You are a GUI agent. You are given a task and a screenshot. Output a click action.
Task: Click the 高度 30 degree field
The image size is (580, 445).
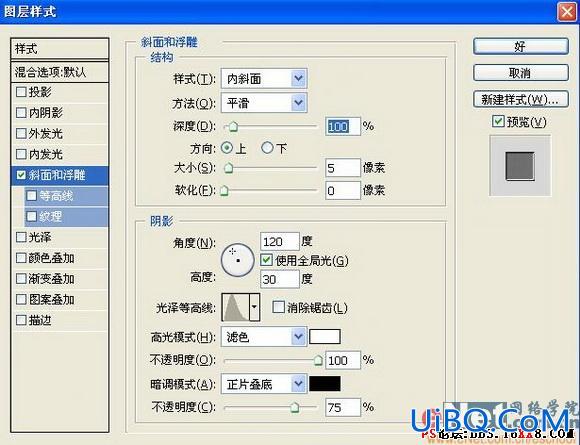point(280,279)
